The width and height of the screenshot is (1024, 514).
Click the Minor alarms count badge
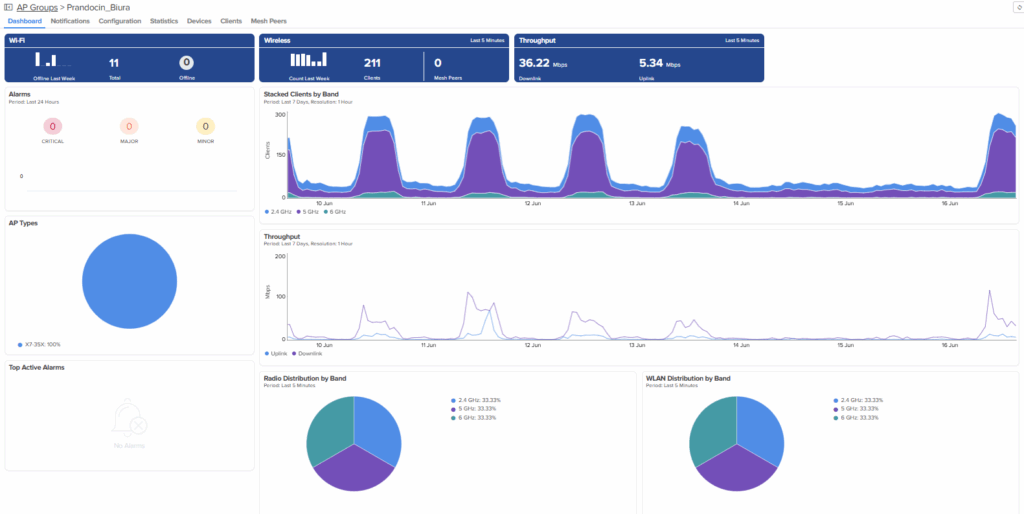(x=205, y=126)
